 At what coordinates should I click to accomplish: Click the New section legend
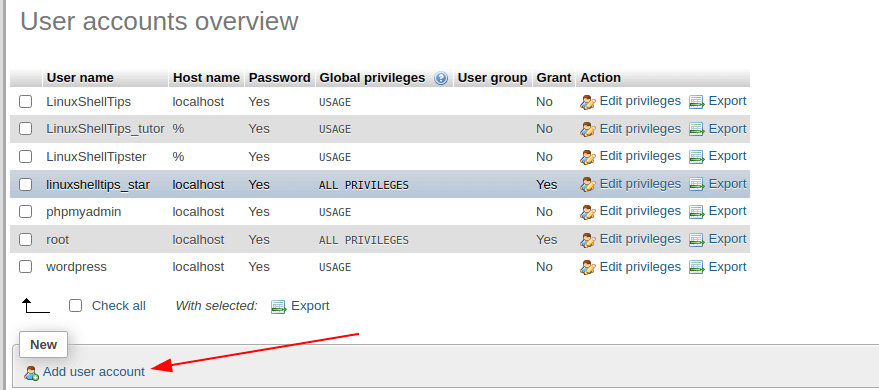click(43, 345)
